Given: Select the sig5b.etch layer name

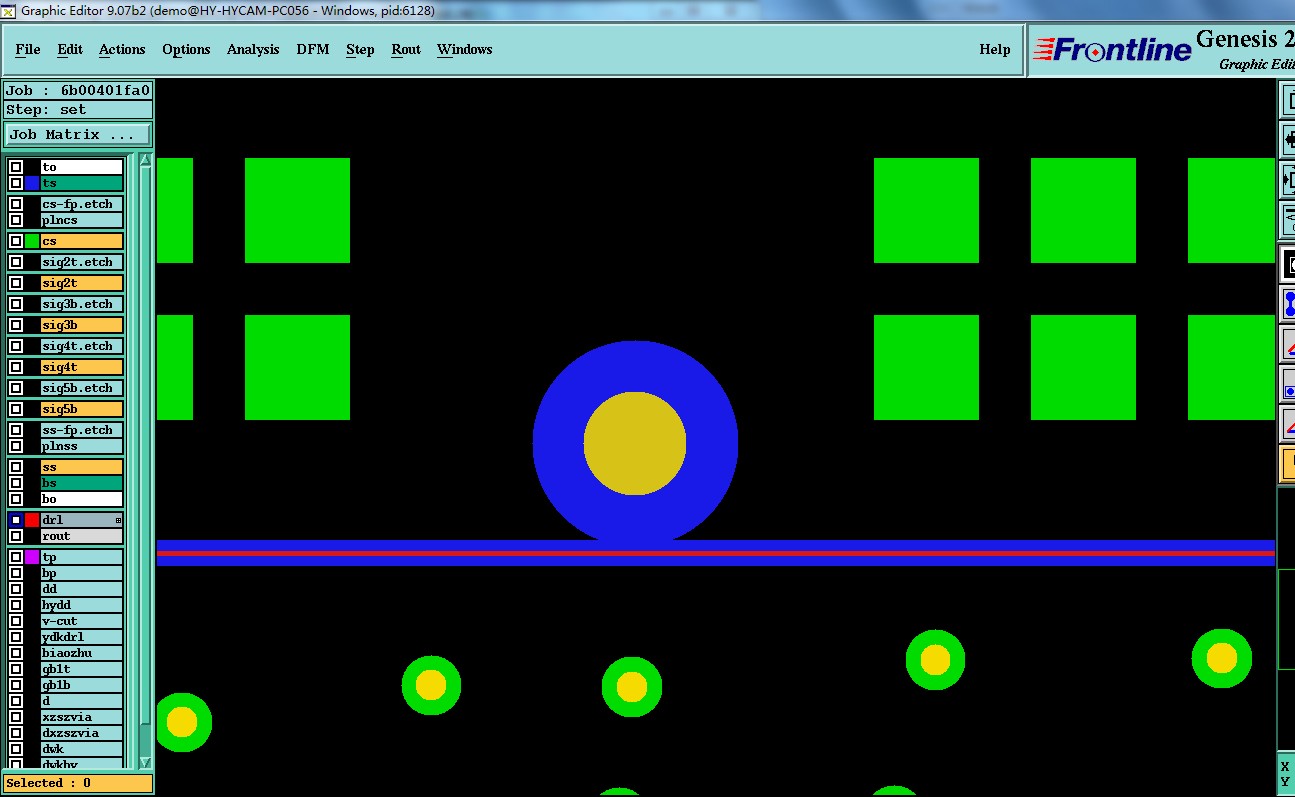Looking at the screenshot, I should [x=82, y=388].
